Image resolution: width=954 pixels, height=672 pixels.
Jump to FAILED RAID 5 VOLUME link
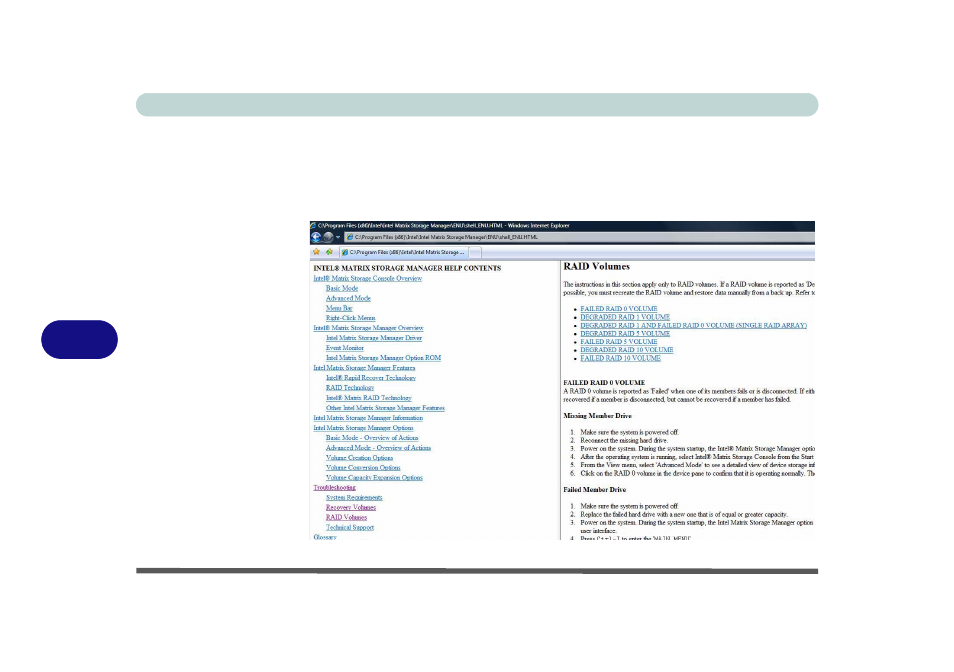click(x=619, y=342)
